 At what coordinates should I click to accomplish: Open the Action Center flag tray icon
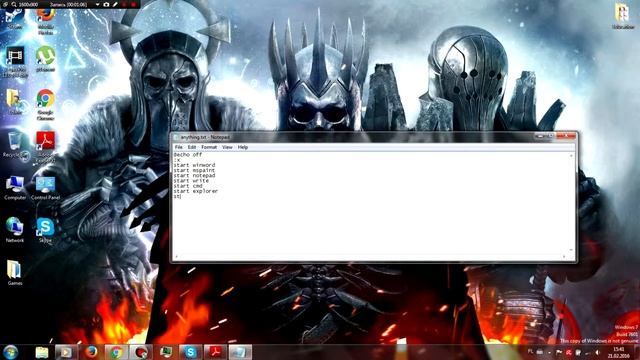559,352
